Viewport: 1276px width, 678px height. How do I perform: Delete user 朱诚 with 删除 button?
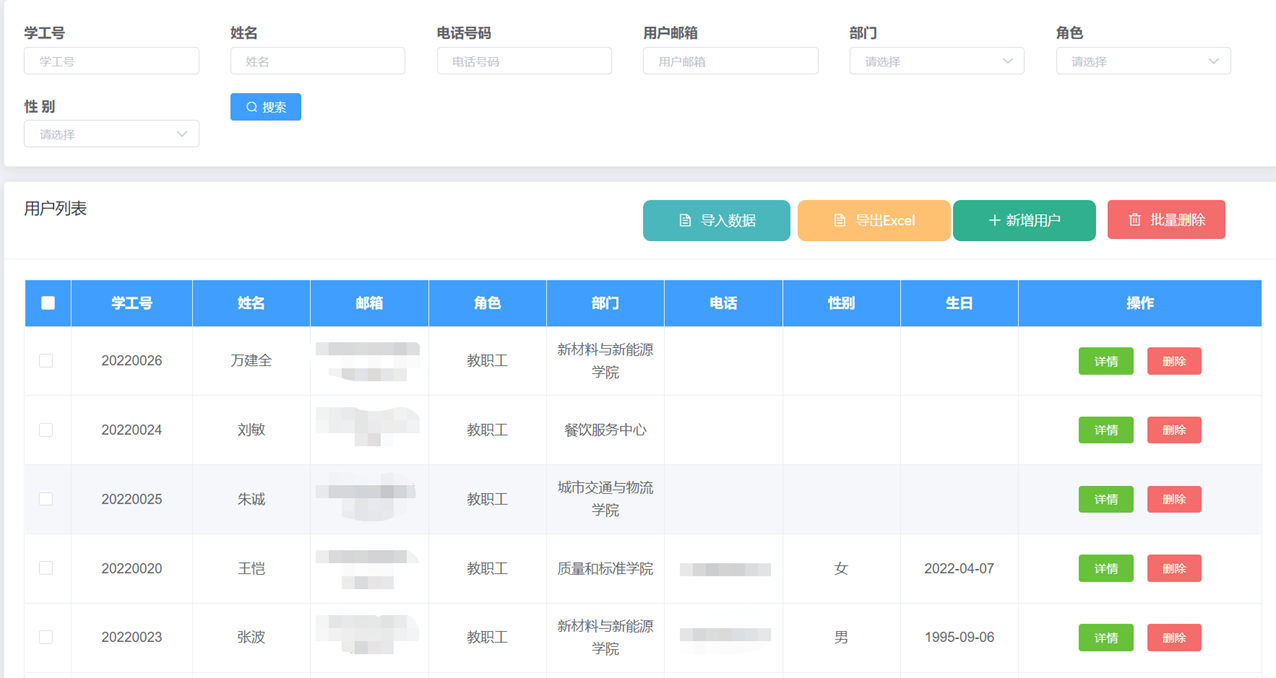(1174, 499)
